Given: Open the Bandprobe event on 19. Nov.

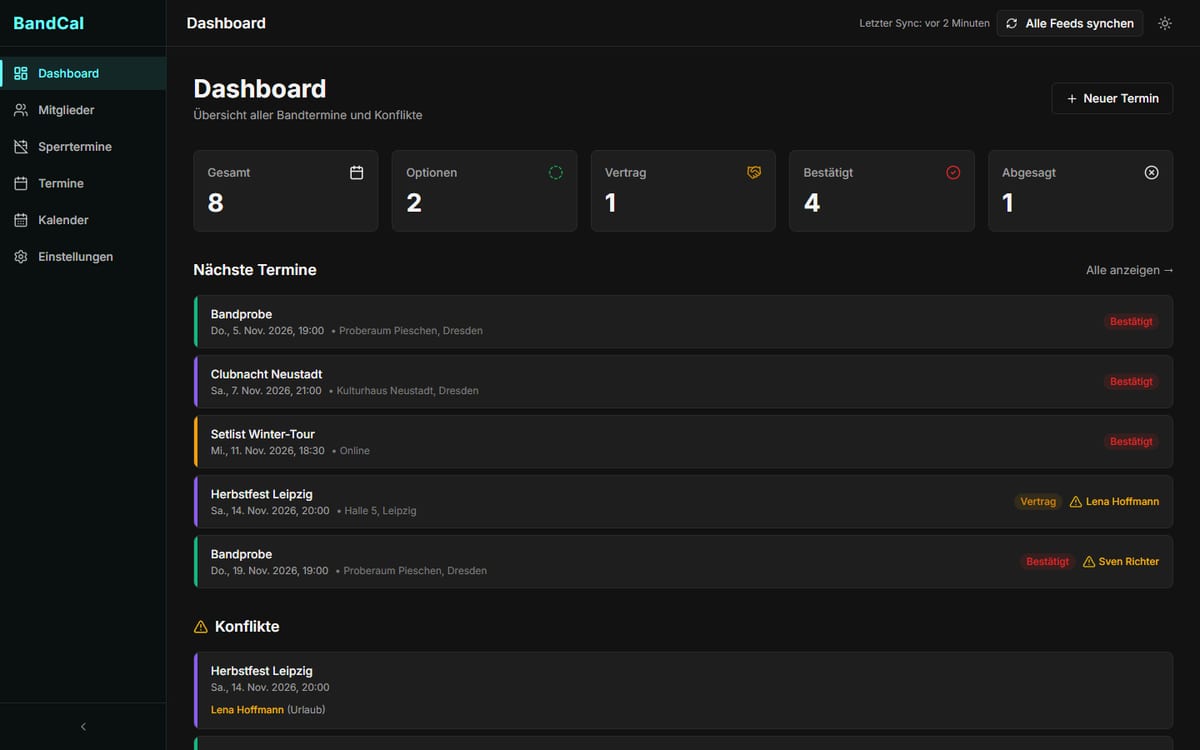Looking at the screenshot, I should (683, 562).
